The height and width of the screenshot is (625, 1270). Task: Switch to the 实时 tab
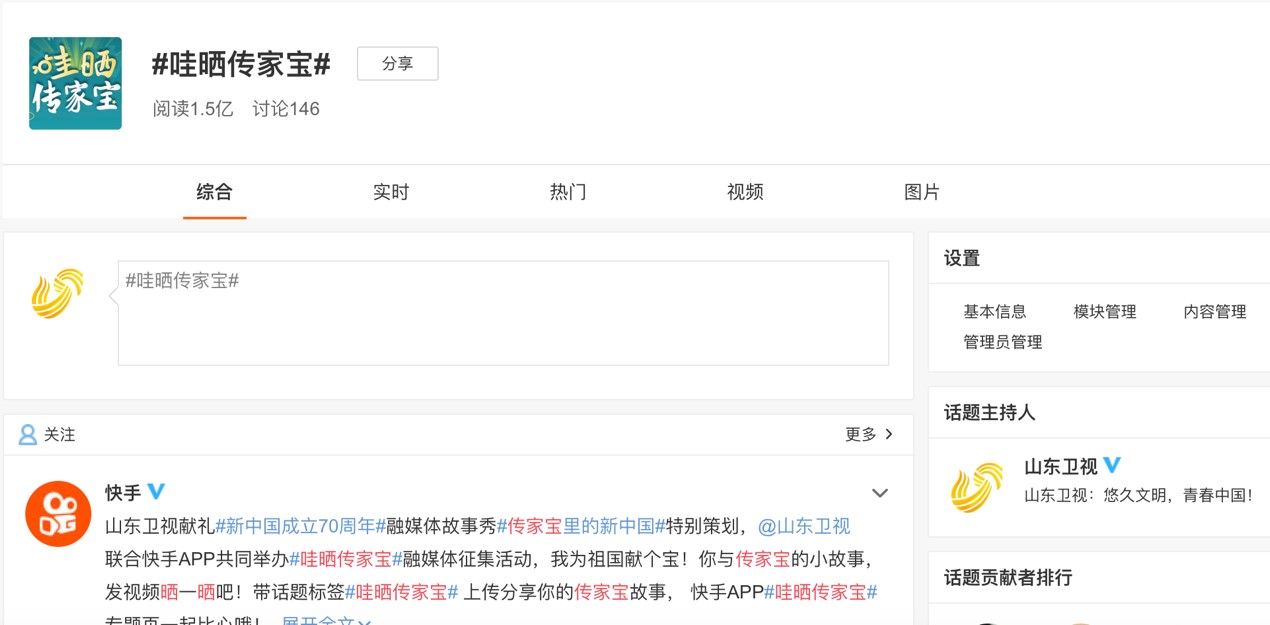point(391,192)
